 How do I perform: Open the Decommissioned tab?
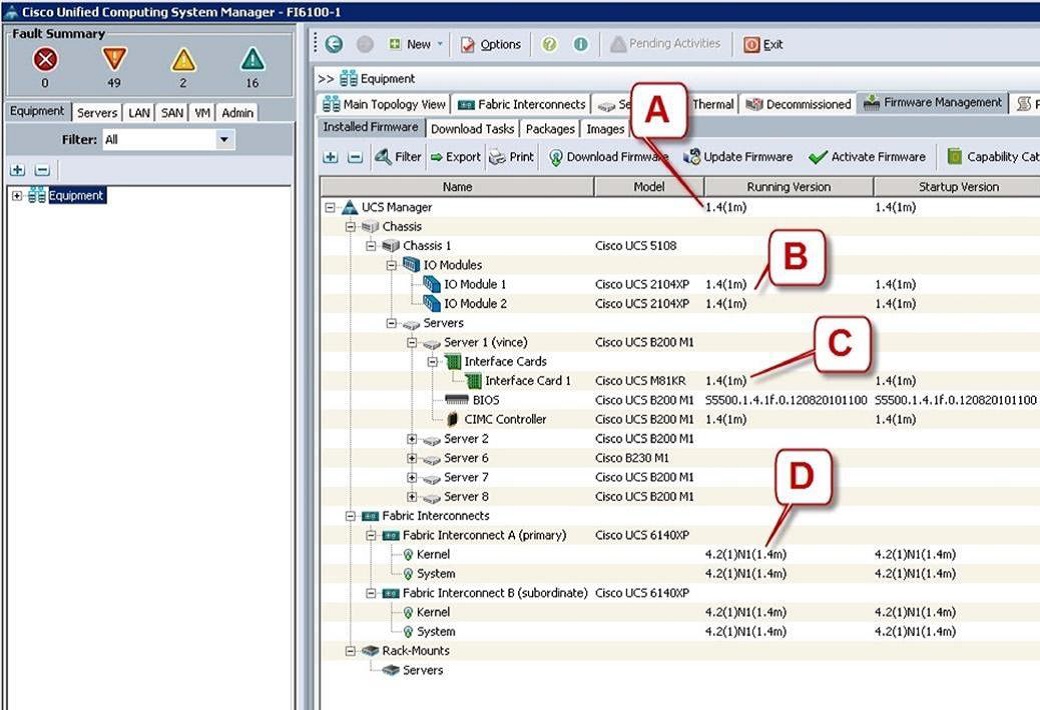[799, 104]
